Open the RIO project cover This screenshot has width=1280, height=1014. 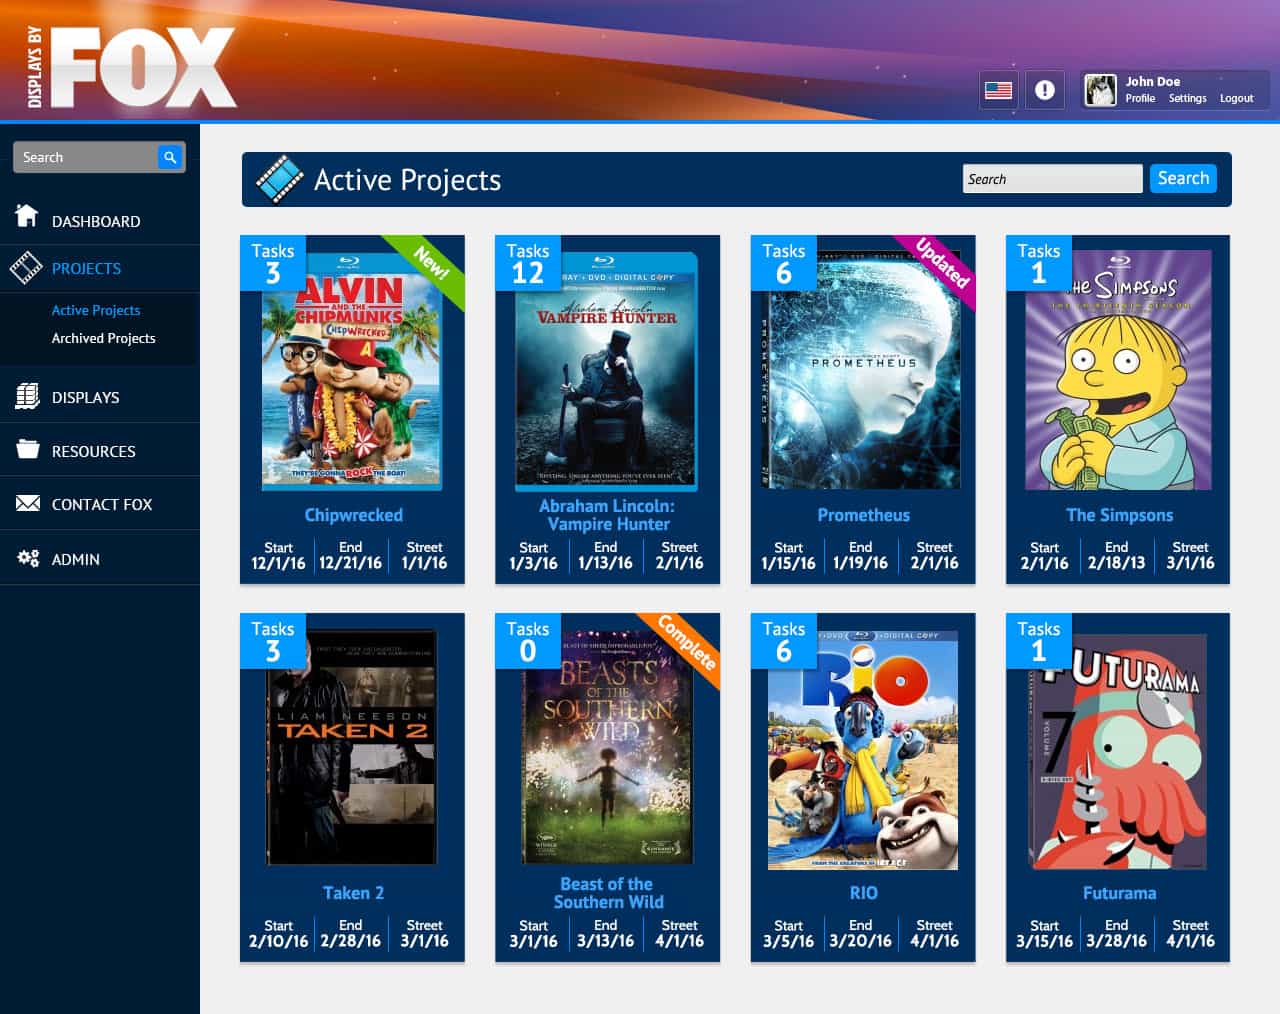[863, 750]
